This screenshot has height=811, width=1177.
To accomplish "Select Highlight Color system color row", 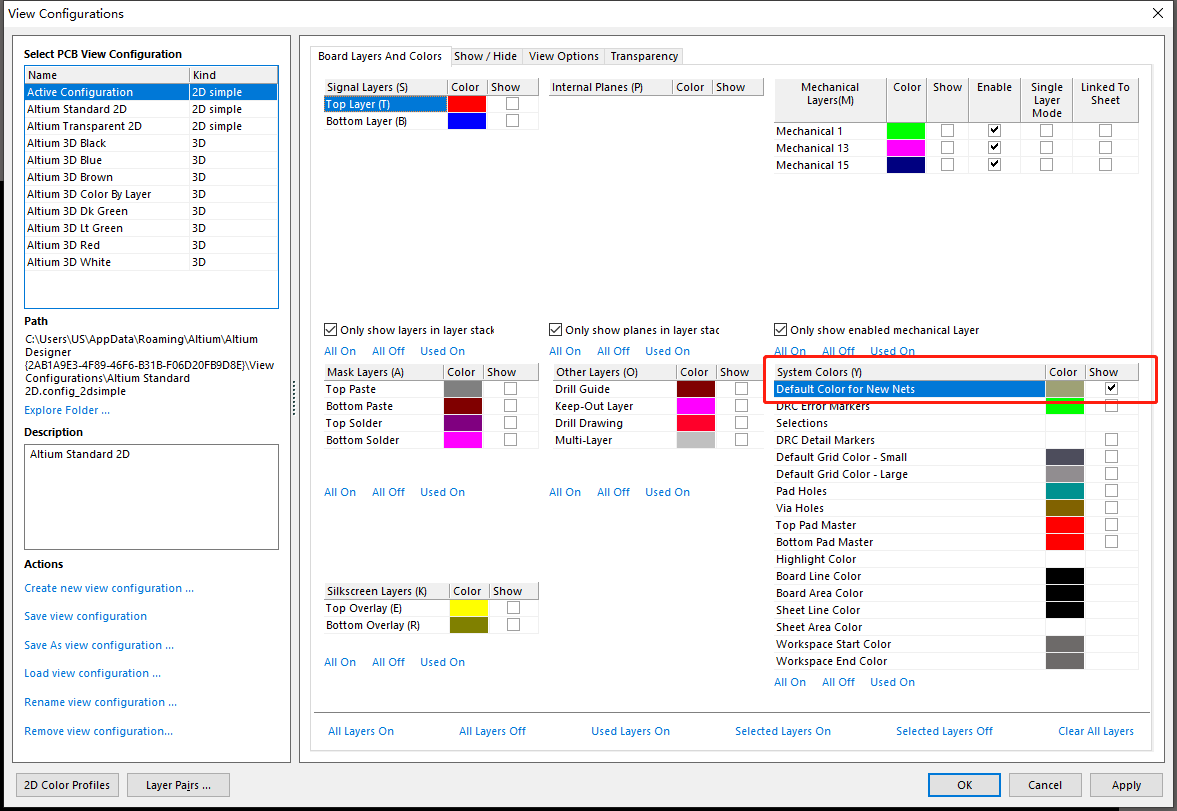I will [956, 559].
